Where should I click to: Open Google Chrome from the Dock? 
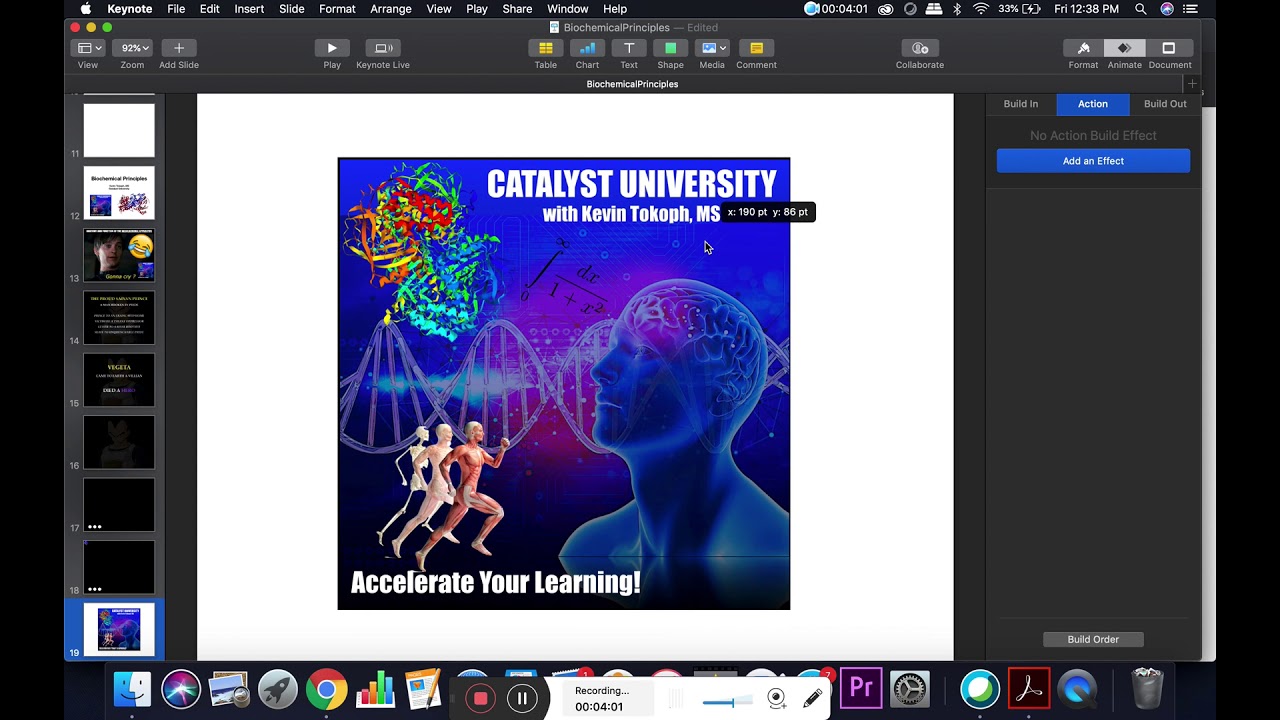[x=327, y=690]
